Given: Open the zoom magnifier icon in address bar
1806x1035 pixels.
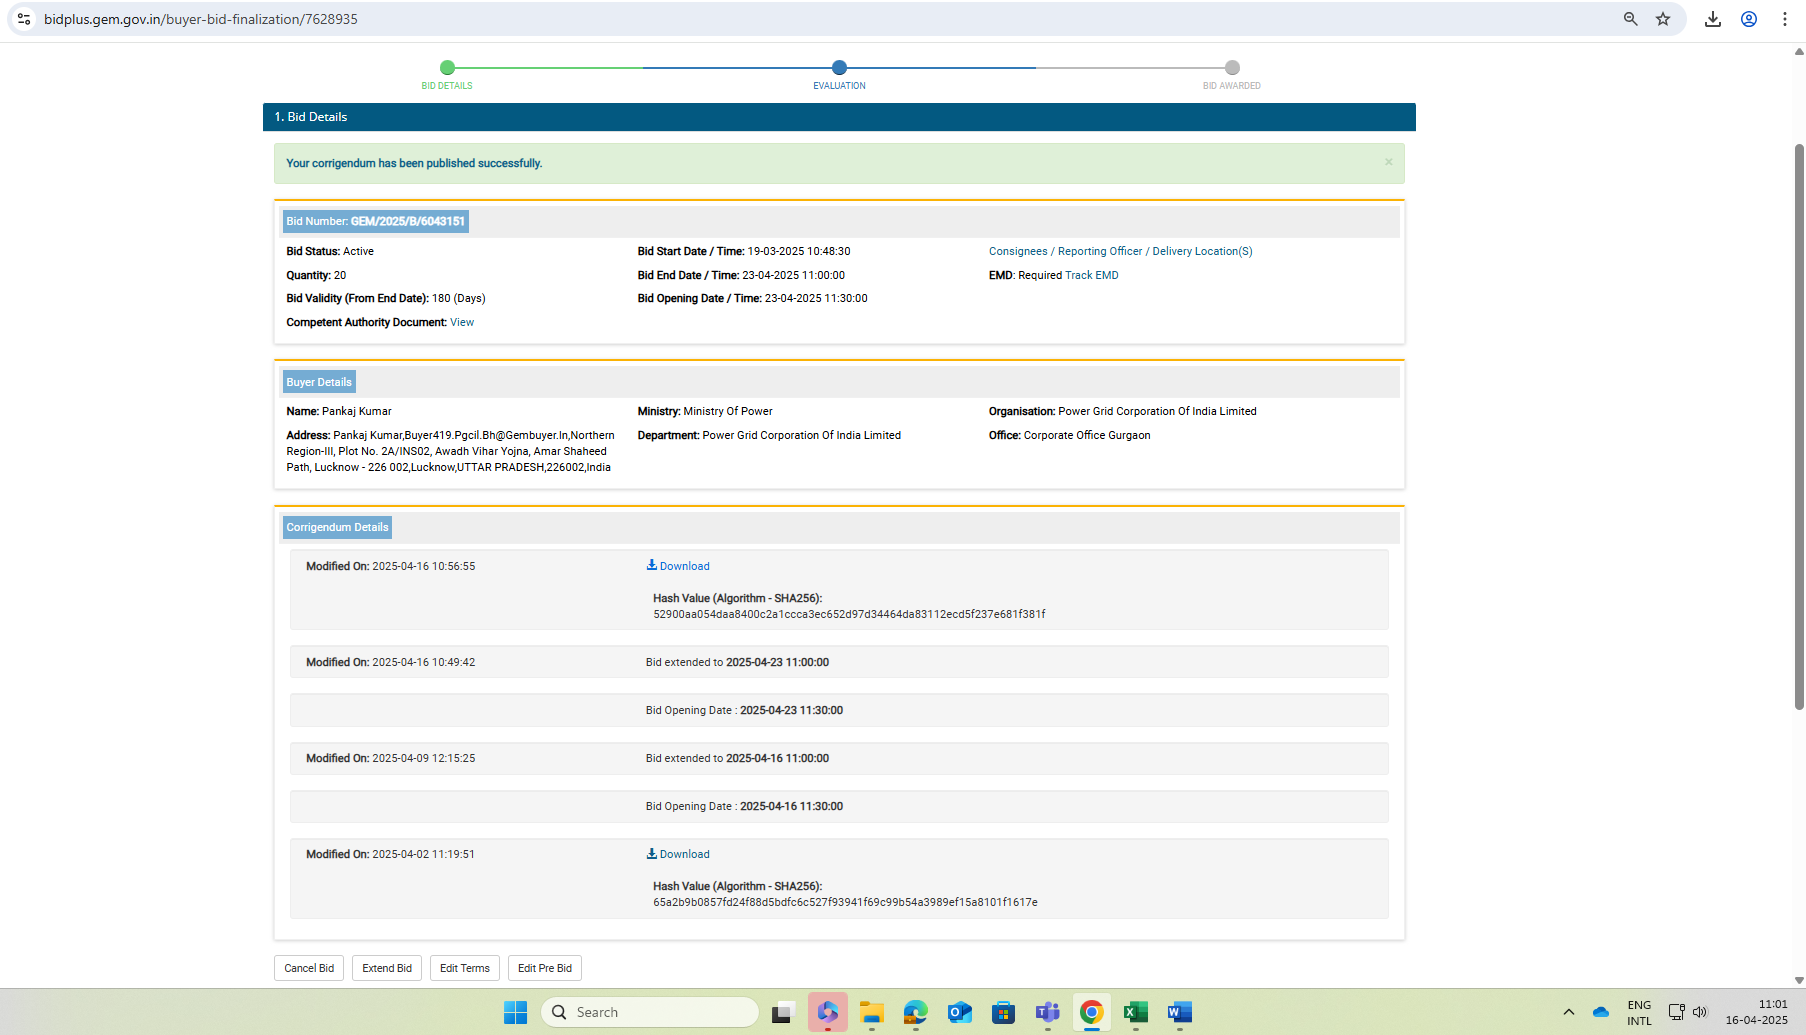Looking at the screenshot, I should 1631,19.
